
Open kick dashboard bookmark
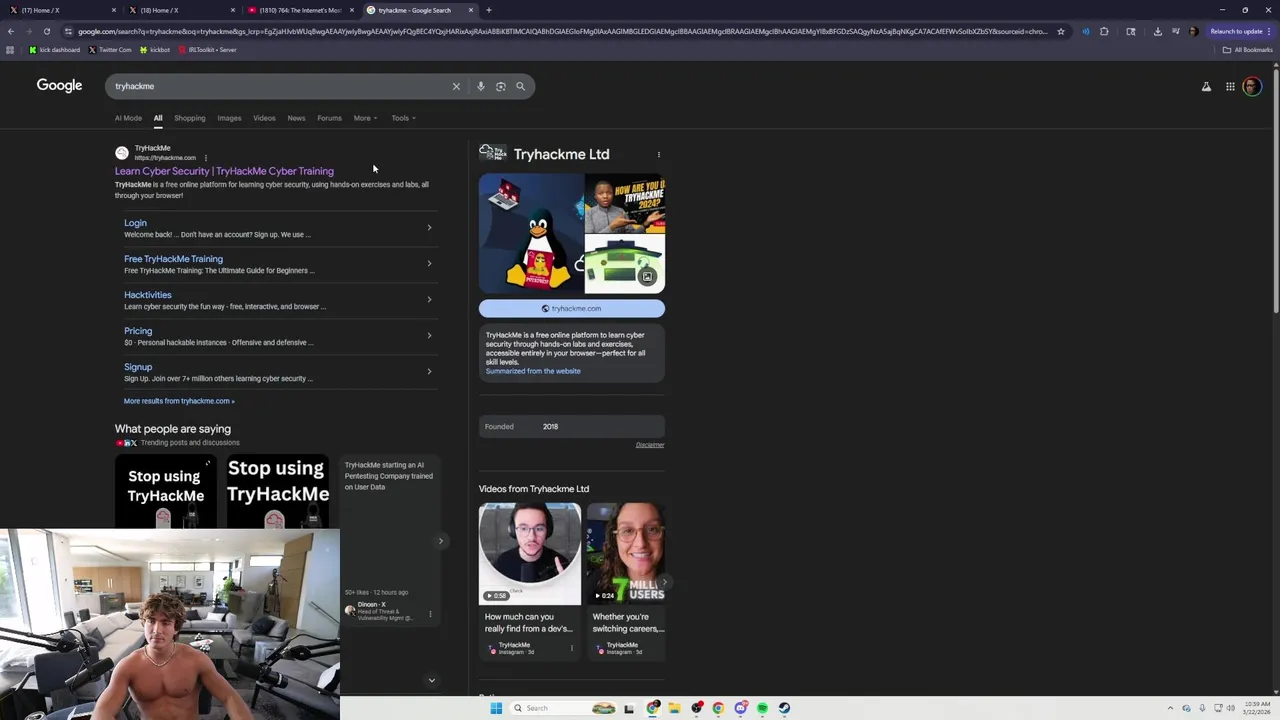click(55, 50)
